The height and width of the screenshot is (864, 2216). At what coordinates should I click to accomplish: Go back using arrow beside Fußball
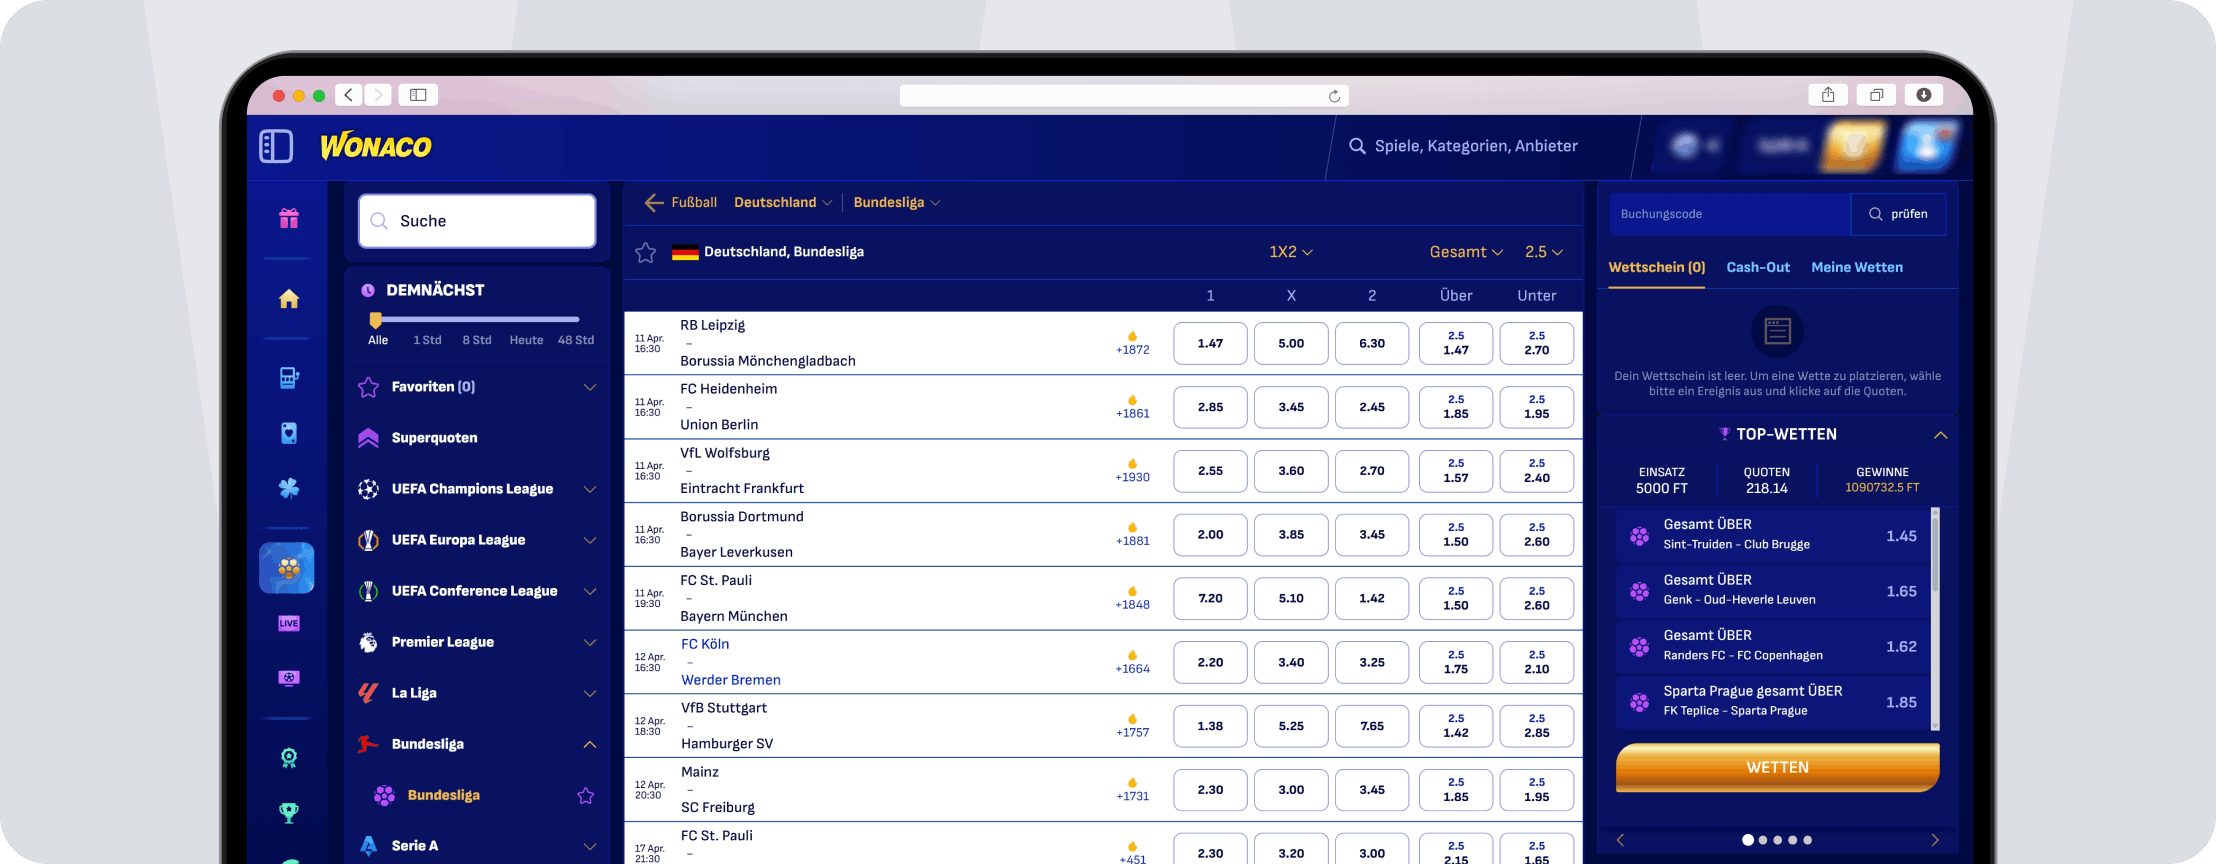[654, 202]
